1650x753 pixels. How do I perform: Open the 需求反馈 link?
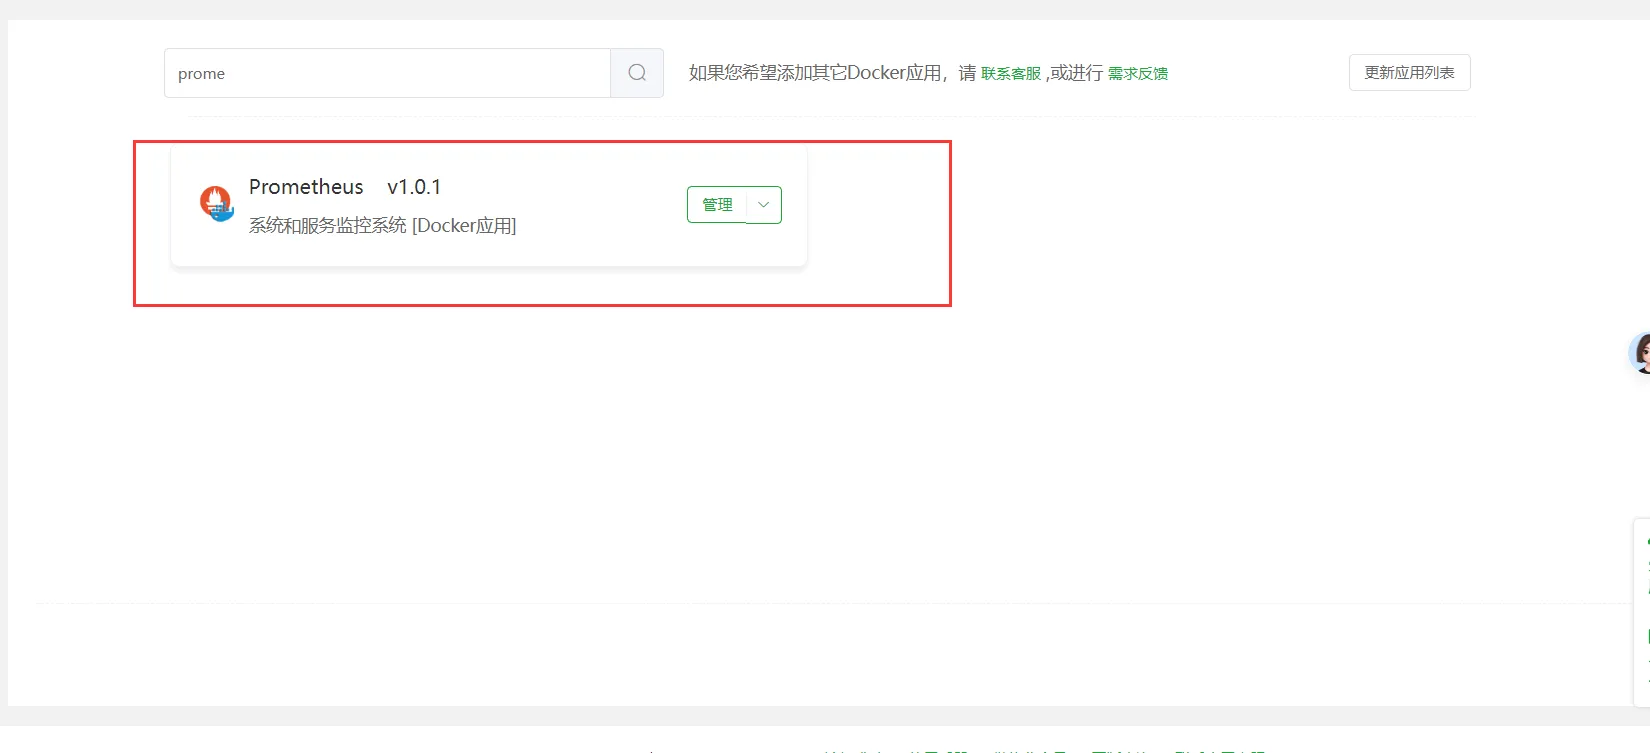pyautogui.click(x=1138, y=74)
